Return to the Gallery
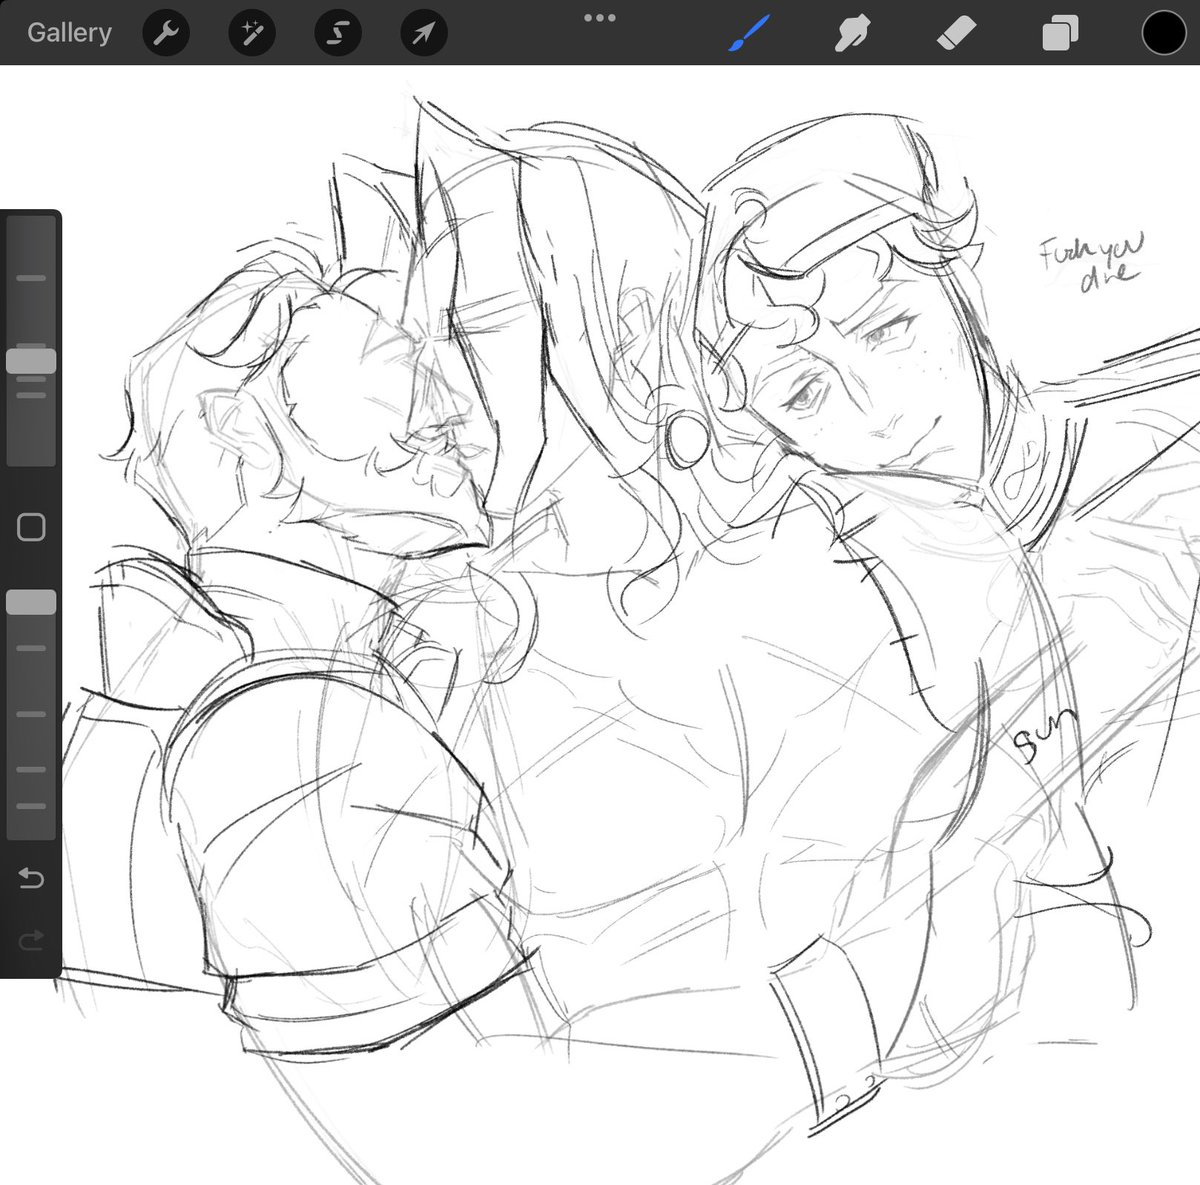1200x1185 pixels. pyautogui.click(x=69, y=33)
